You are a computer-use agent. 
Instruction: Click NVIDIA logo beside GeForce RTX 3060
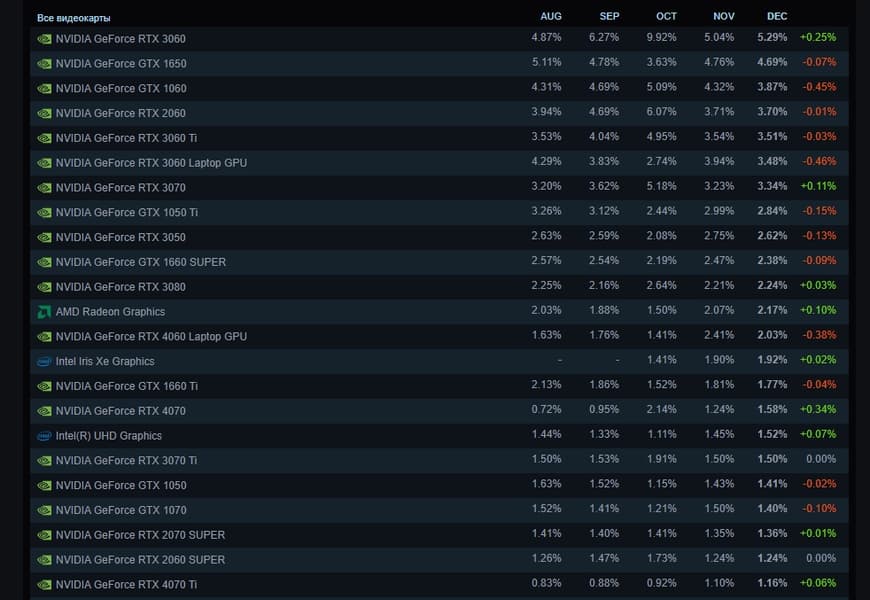pyautogui.click(x=44, y=39)
